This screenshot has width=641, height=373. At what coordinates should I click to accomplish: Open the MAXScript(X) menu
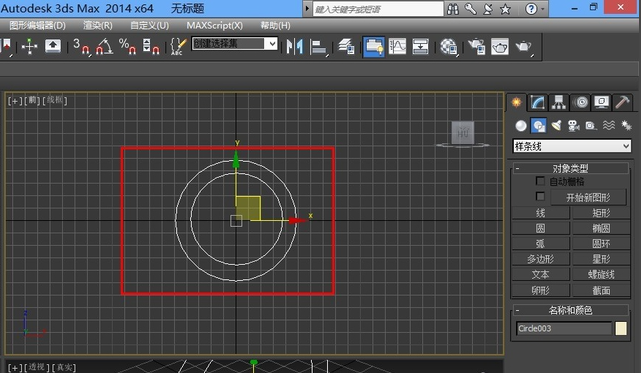click(215, 26)
